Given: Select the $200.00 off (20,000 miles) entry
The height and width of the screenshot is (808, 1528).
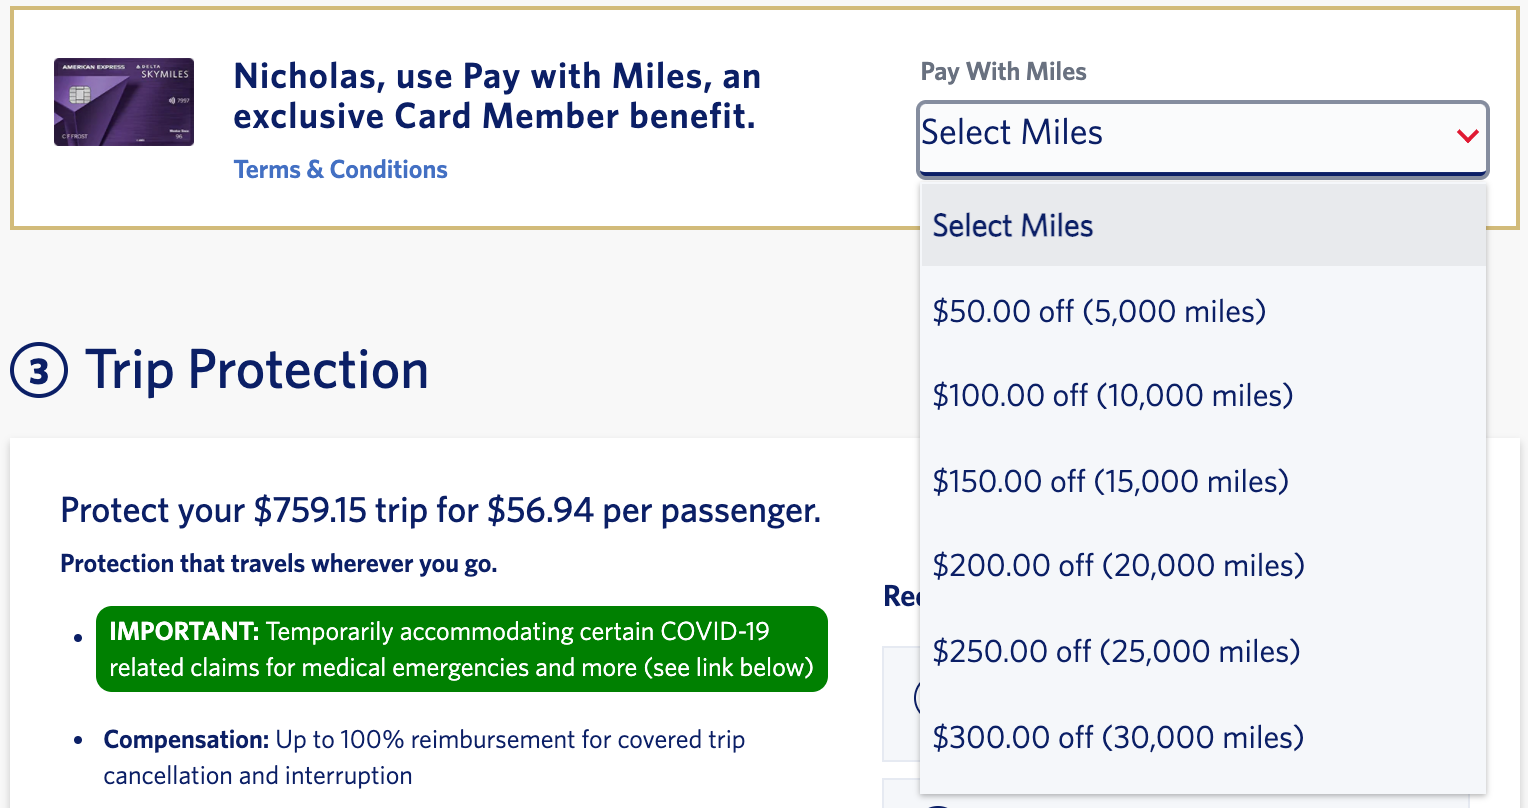Looking at the screenshot, I should coord(1118,566).
